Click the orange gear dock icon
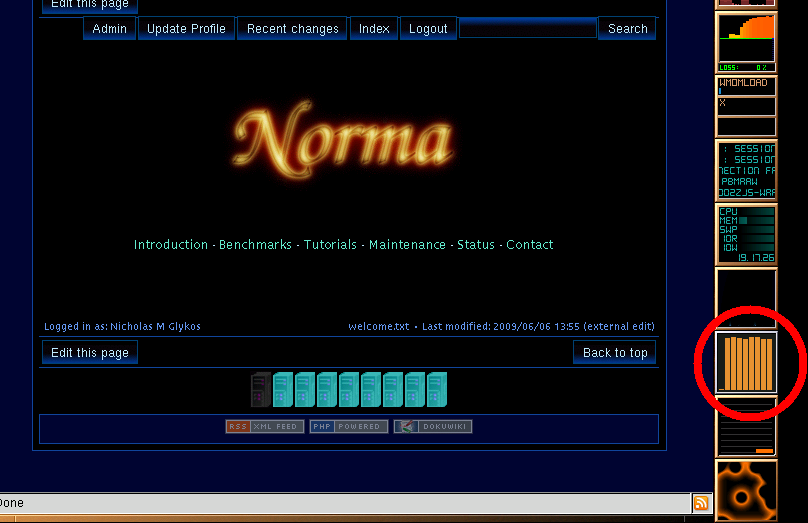808x523 pixels. point(747,491)
